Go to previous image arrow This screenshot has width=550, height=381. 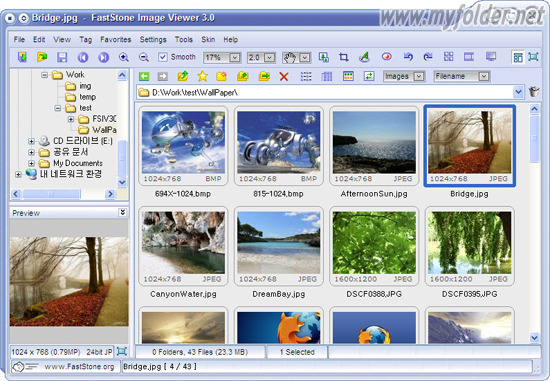pos(83,57)
